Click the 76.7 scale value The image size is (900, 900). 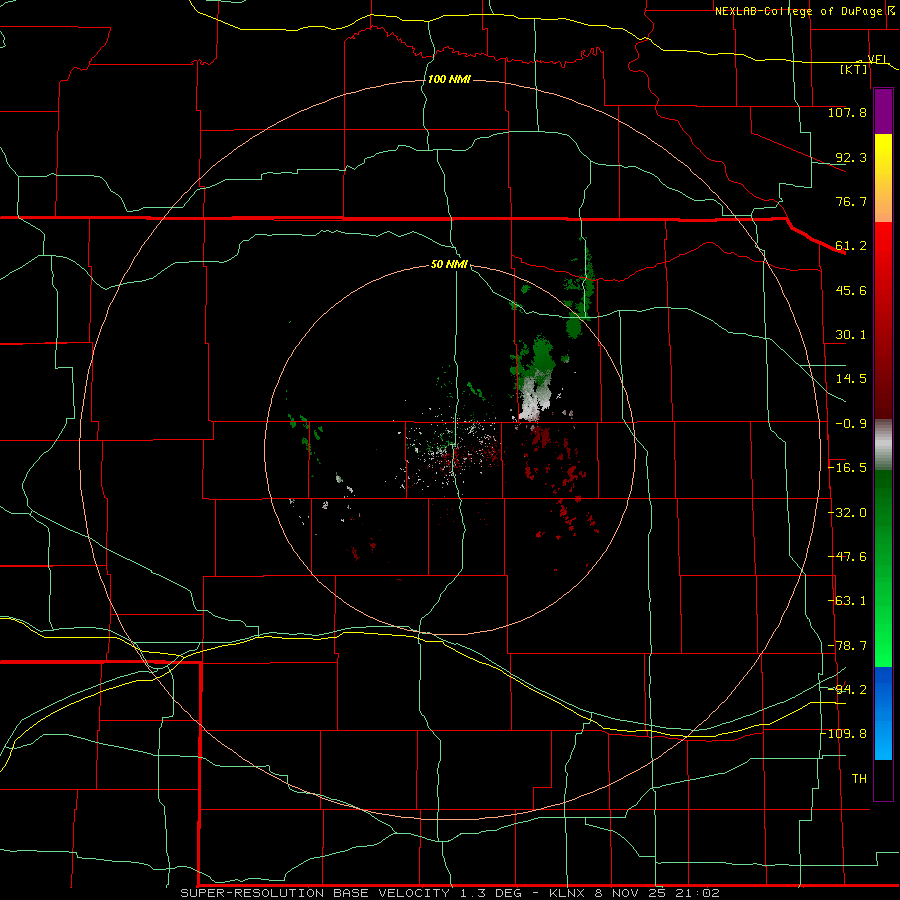[851, 201]
